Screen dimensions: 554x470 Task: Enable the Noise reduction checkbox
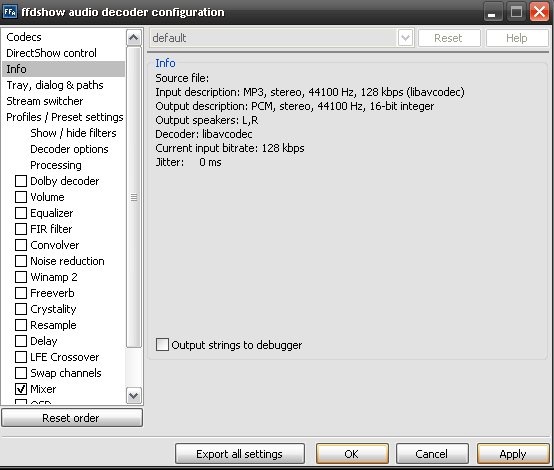[21, 261]
